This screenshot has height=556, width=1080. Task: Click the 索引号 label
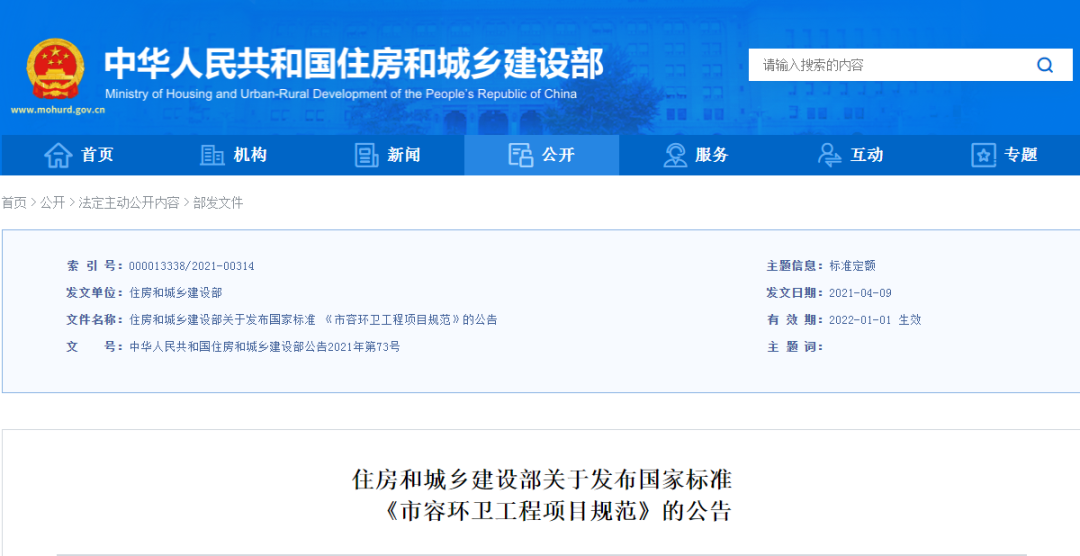[94, 266]
